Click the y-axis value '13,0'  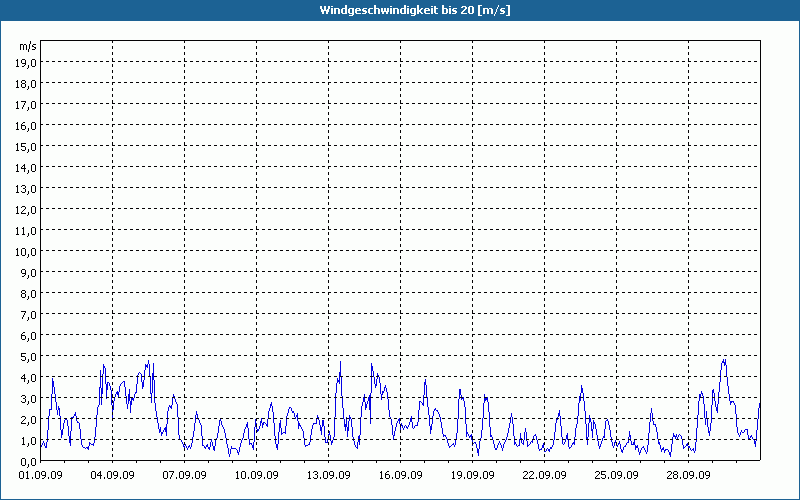click(x=26, y=189)
